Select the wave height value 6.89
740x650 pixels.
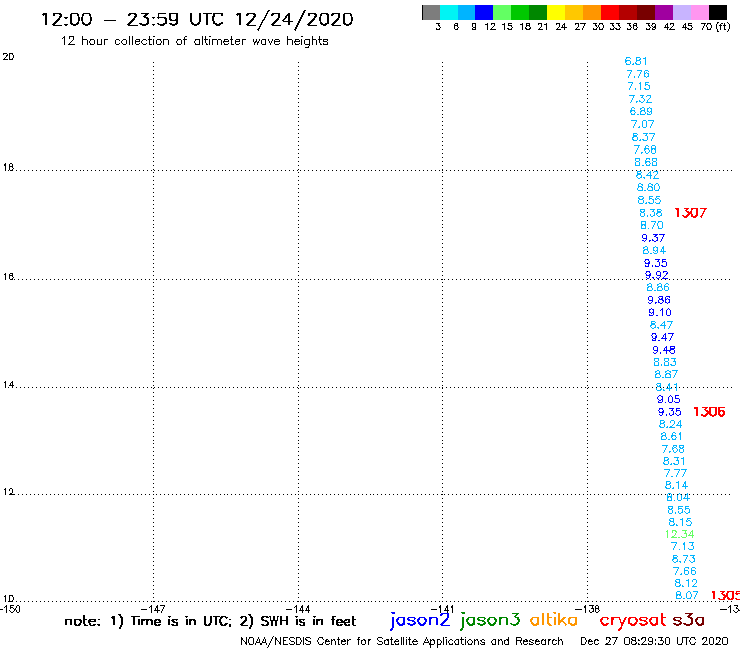641,111
